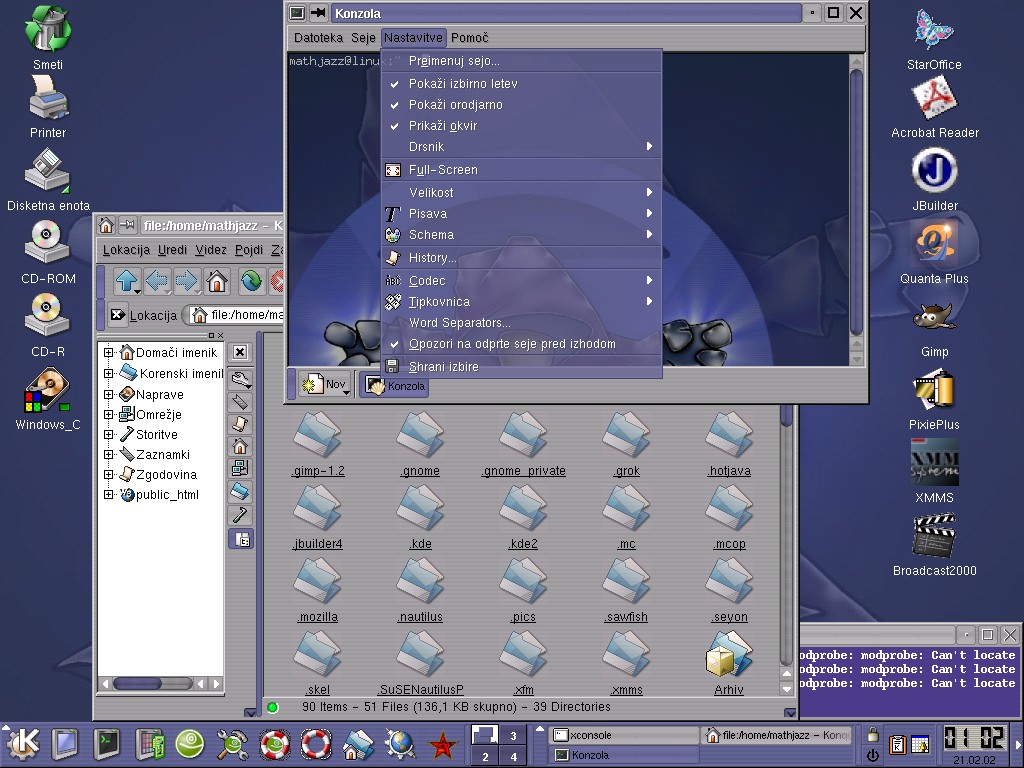Launch Quanta Plus from desktop
Image resolution: width=1024 pixels, height=768 pixels.
pos(935,244)
